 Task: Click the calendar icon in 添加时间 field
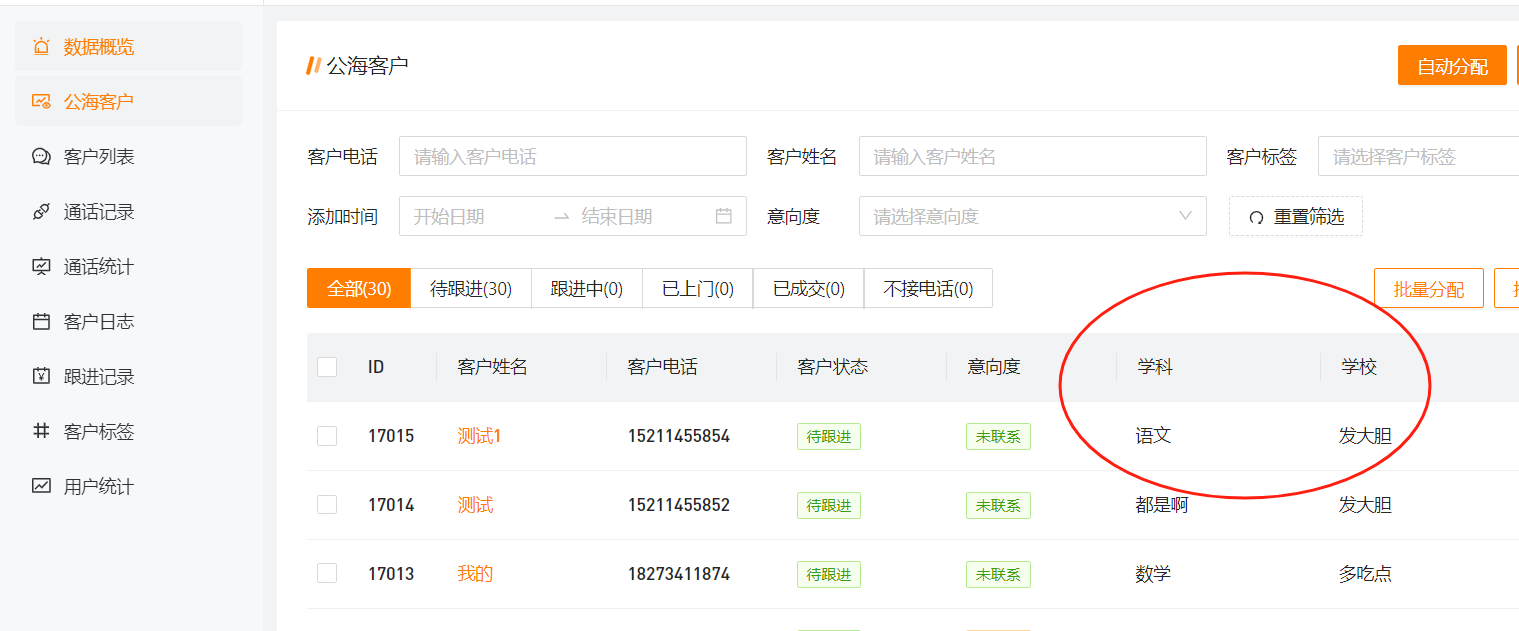point(724,216)
